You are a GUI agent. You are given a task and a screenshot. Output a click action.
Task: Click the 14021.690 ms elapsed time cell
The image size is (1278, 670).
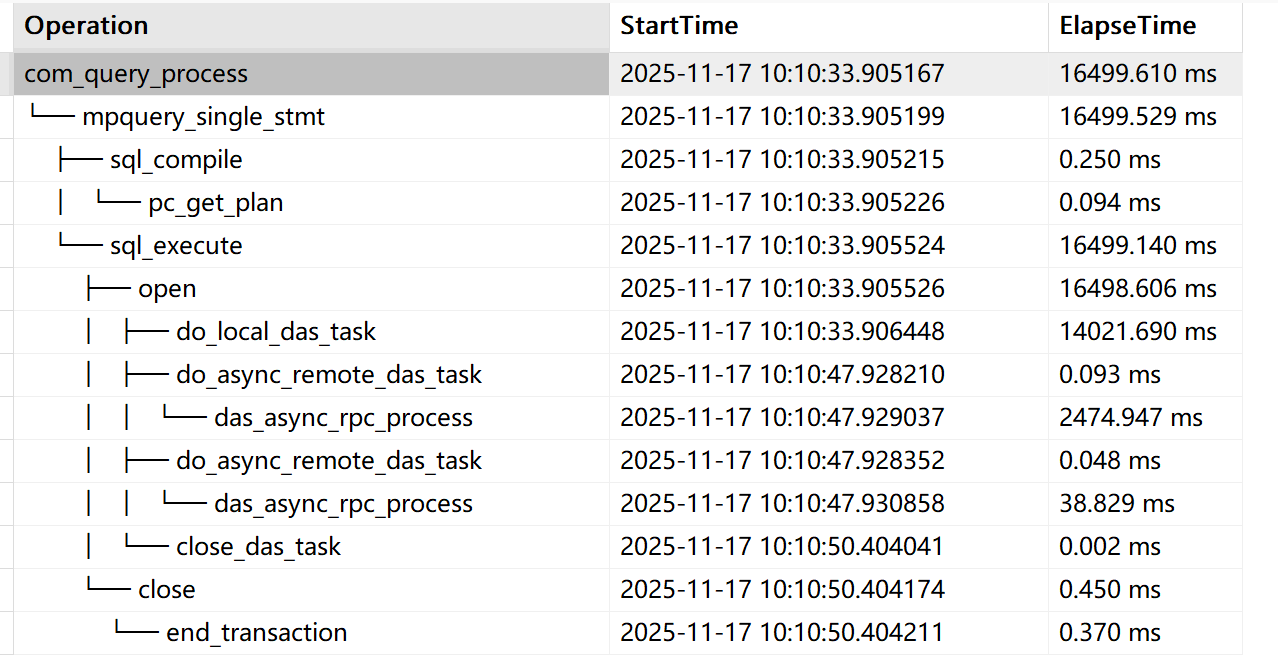click(1138, 332)
